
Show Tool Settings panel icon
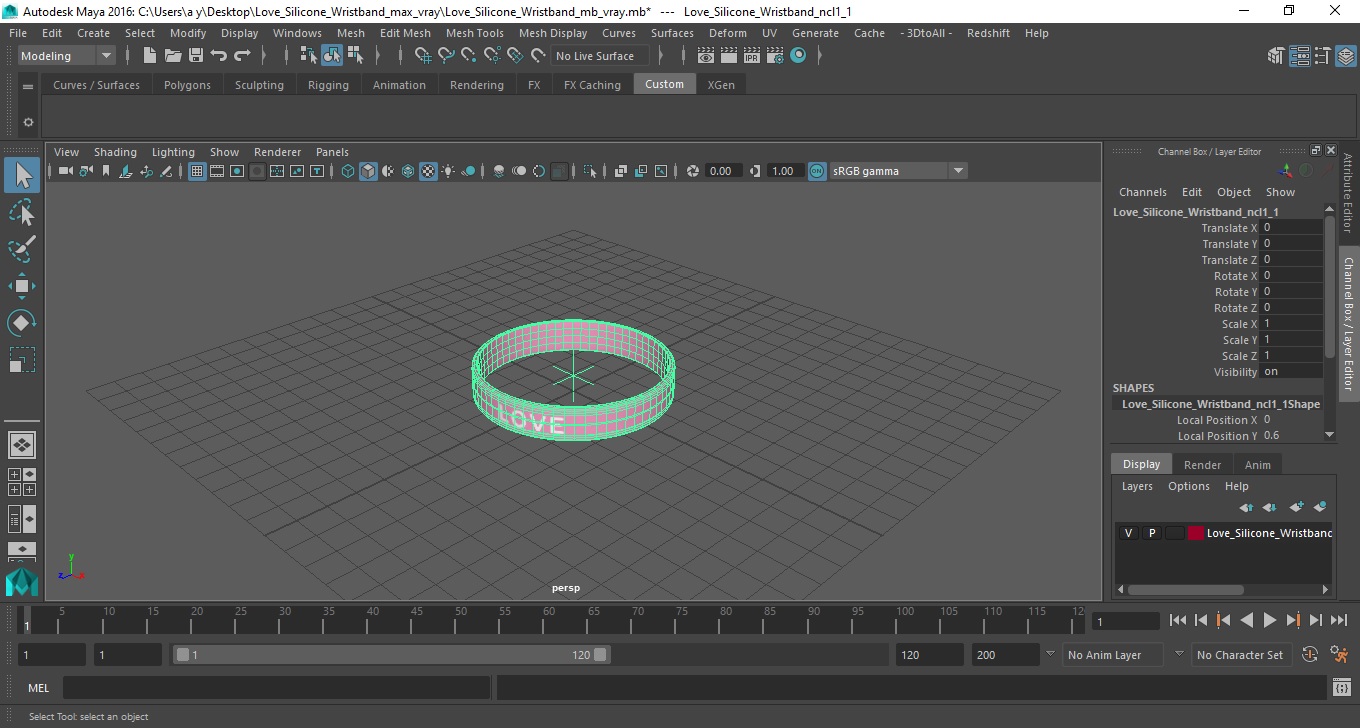tap(1322, 56)
